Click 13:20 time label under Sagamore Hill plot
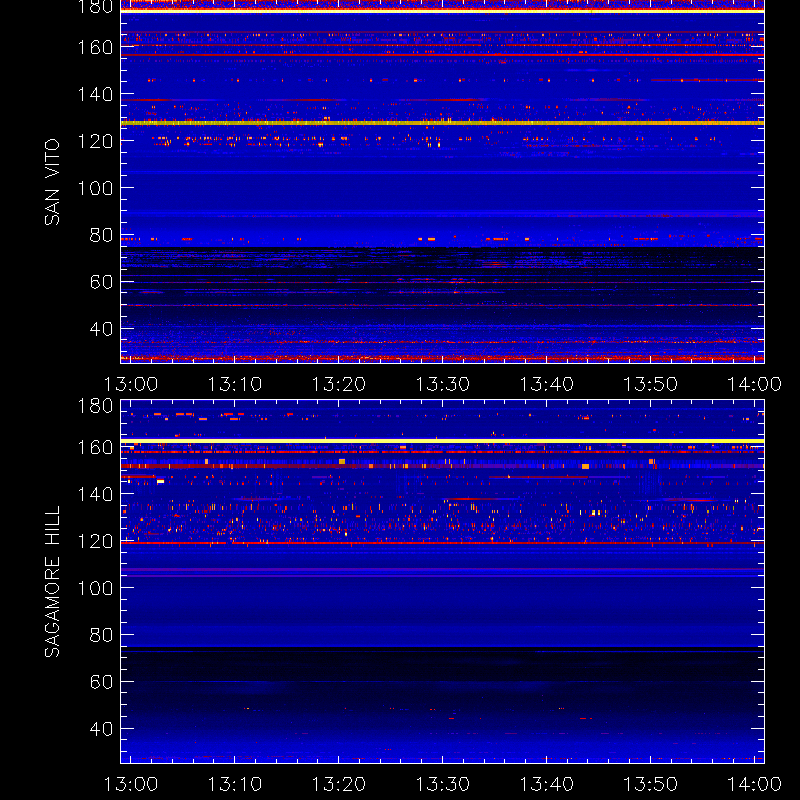Screen dimensions: 800x800 coord(339,784)
